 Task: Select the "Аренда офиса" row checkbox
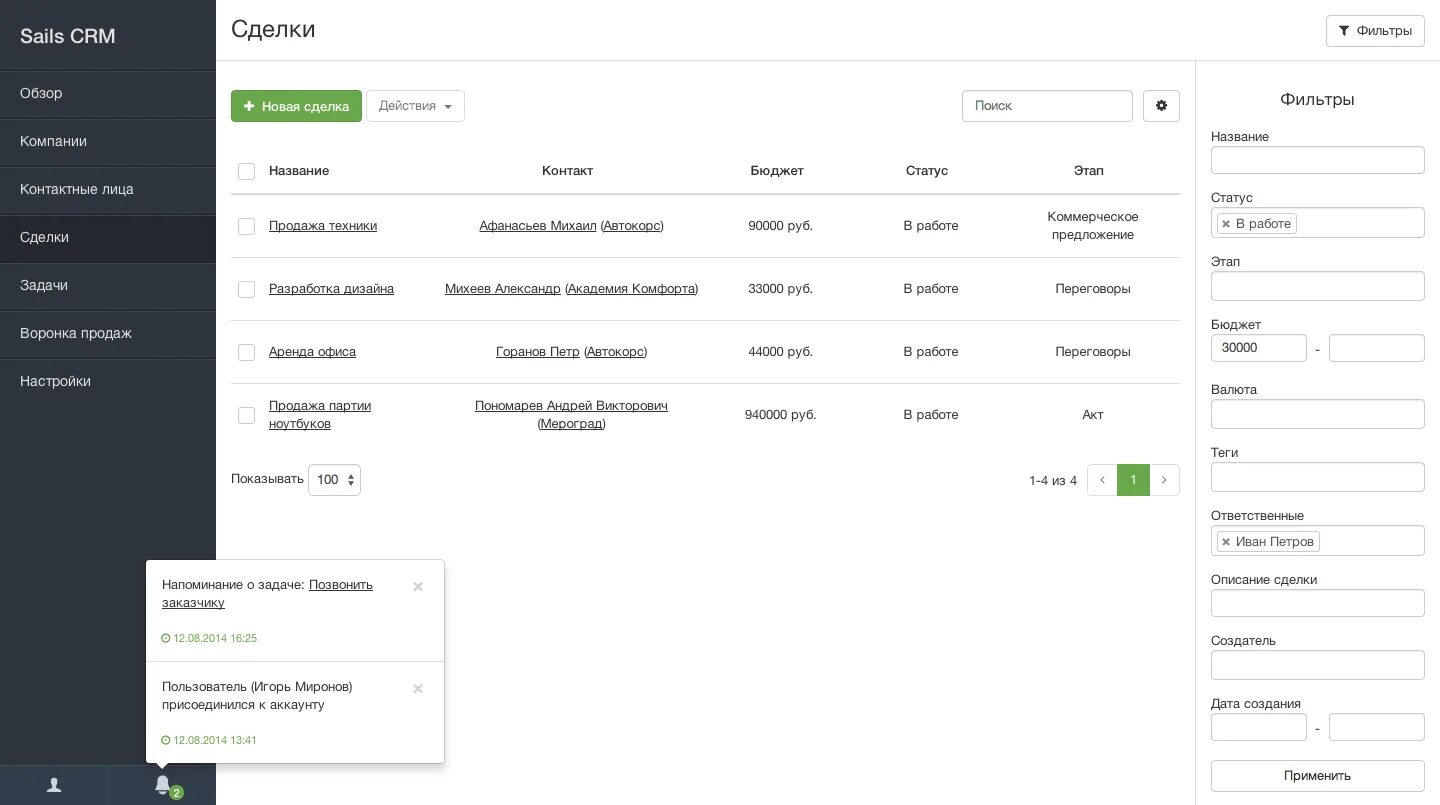(247, 353)
